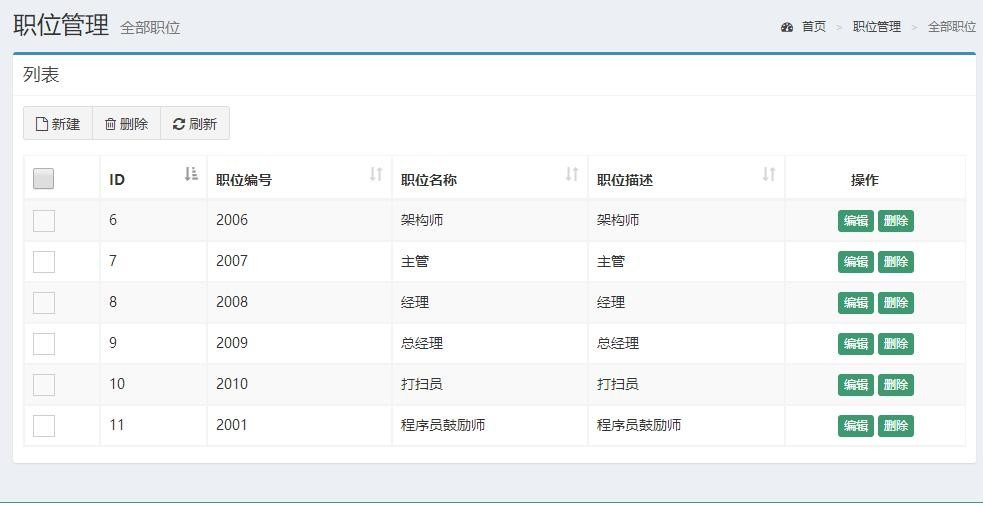Click the 职位描述 column header label

[625, 180]
